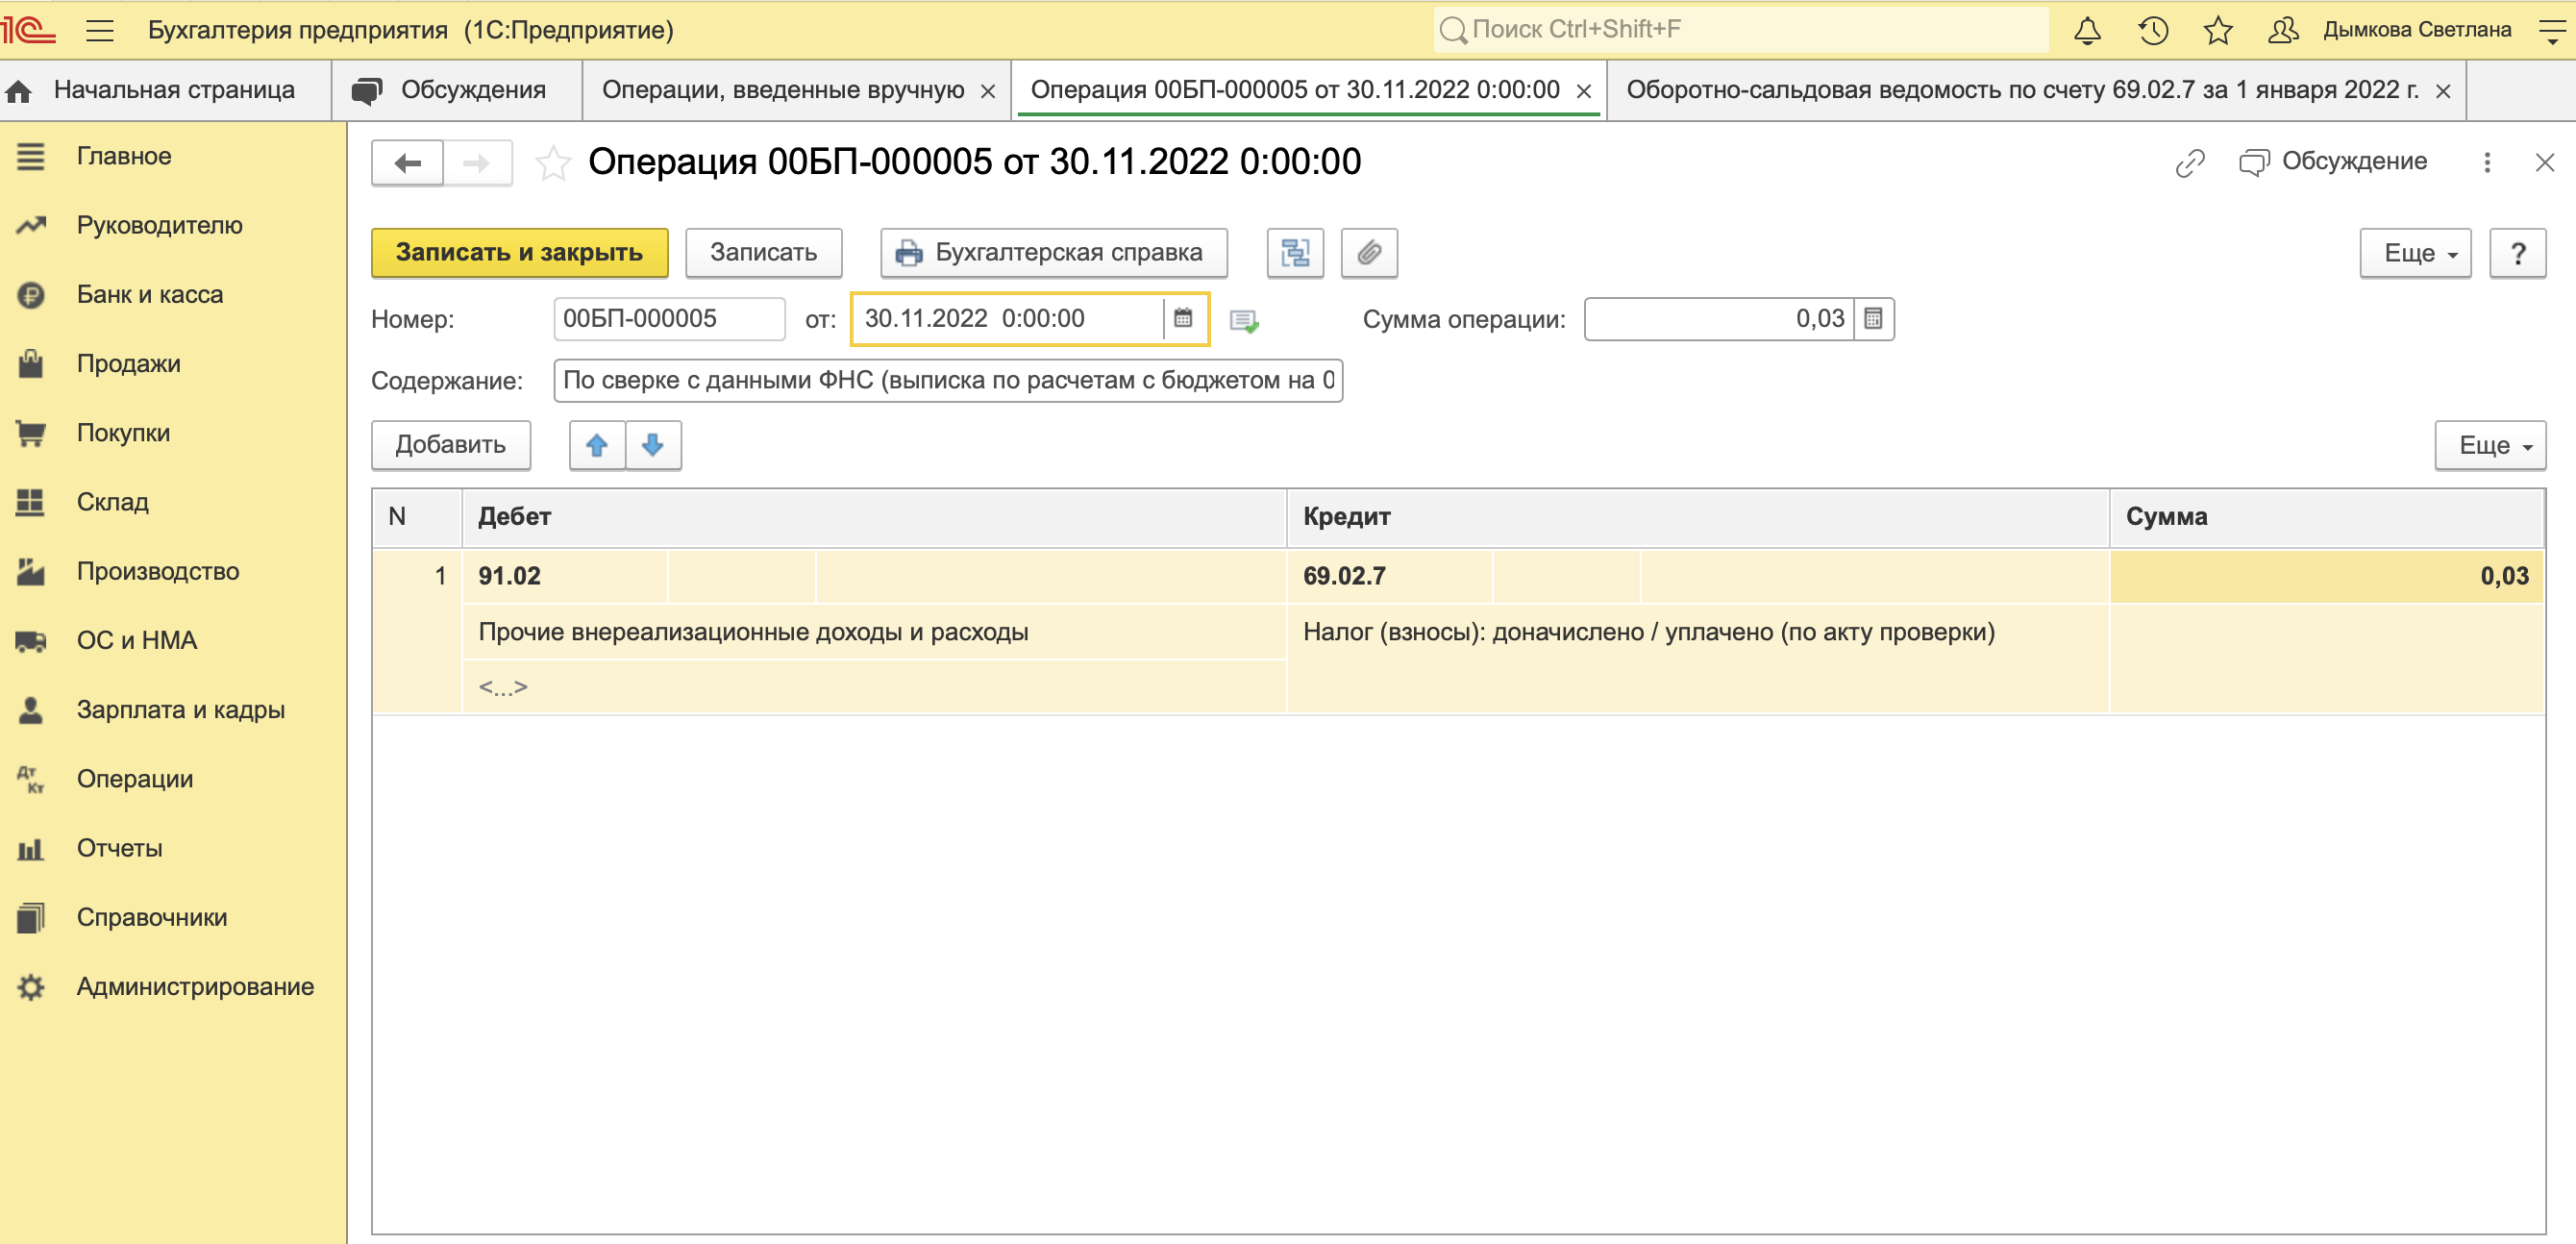Screen dimensions: 2576x1244
Task: Open service settings menu at top right
Action: click(x=2552, y=31)
